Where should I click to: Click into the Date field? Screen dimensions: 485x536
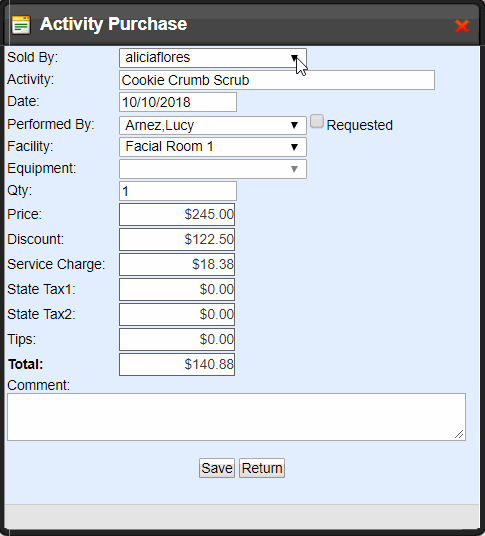(178, 102)
